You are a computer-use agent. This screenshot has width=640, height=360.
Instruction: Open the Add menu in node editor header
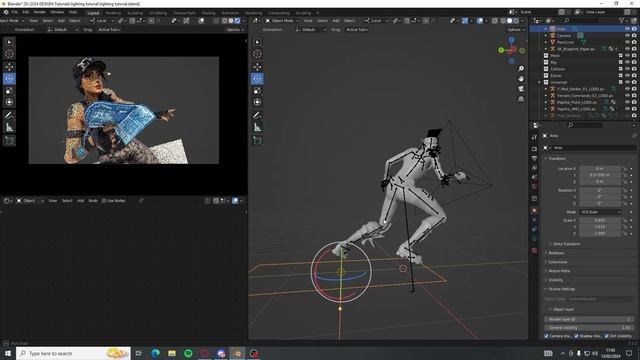click(x=80, y=201)
